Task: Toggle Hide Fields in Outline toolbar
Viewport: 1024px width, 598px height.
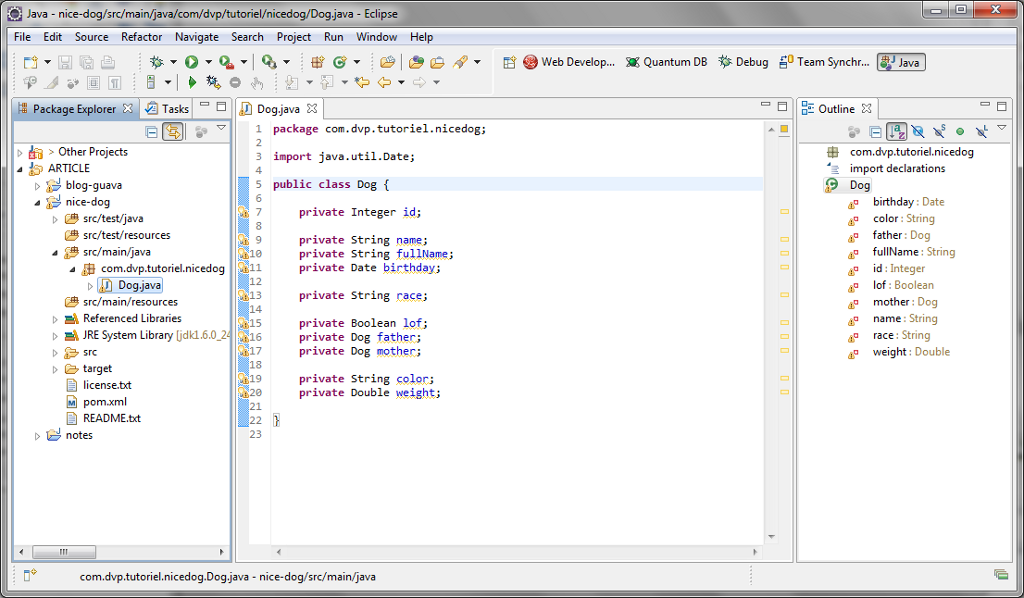Action: pyautogui.click(x=918, y=131)
